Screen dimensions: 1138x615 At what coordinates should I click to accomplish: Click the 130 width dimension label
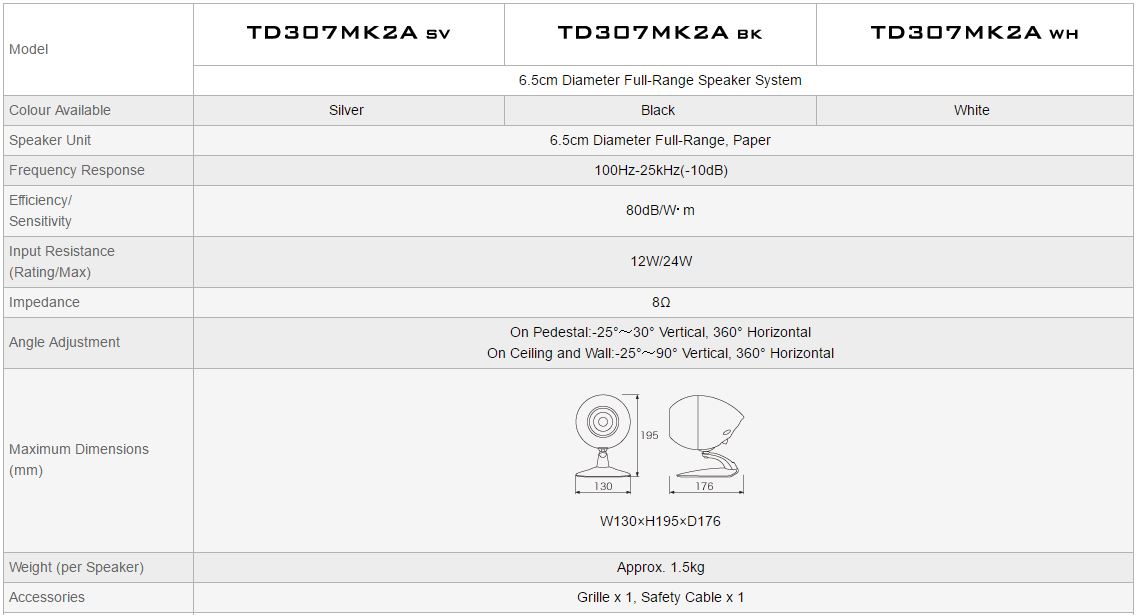pos(603,487)
